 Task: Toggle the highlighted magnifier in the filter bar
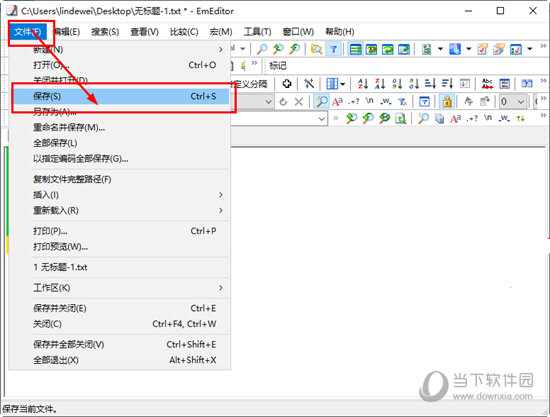coord(321,102)
